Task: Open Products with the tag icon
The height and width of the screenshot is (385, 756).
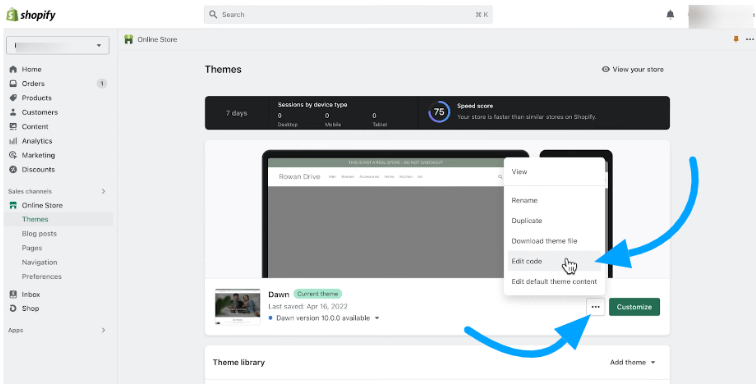Action: coord(13,98)
